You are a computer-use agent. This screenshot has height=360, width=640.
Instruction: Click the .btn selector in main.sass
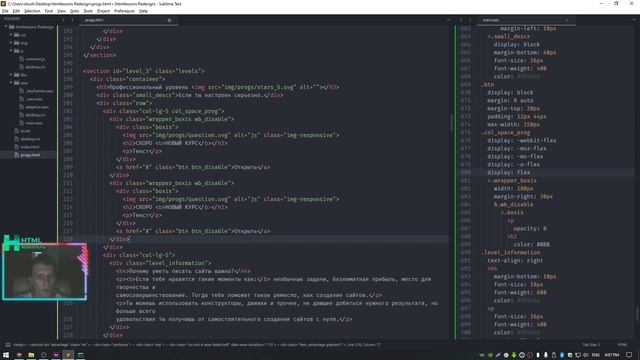[487, 84]
